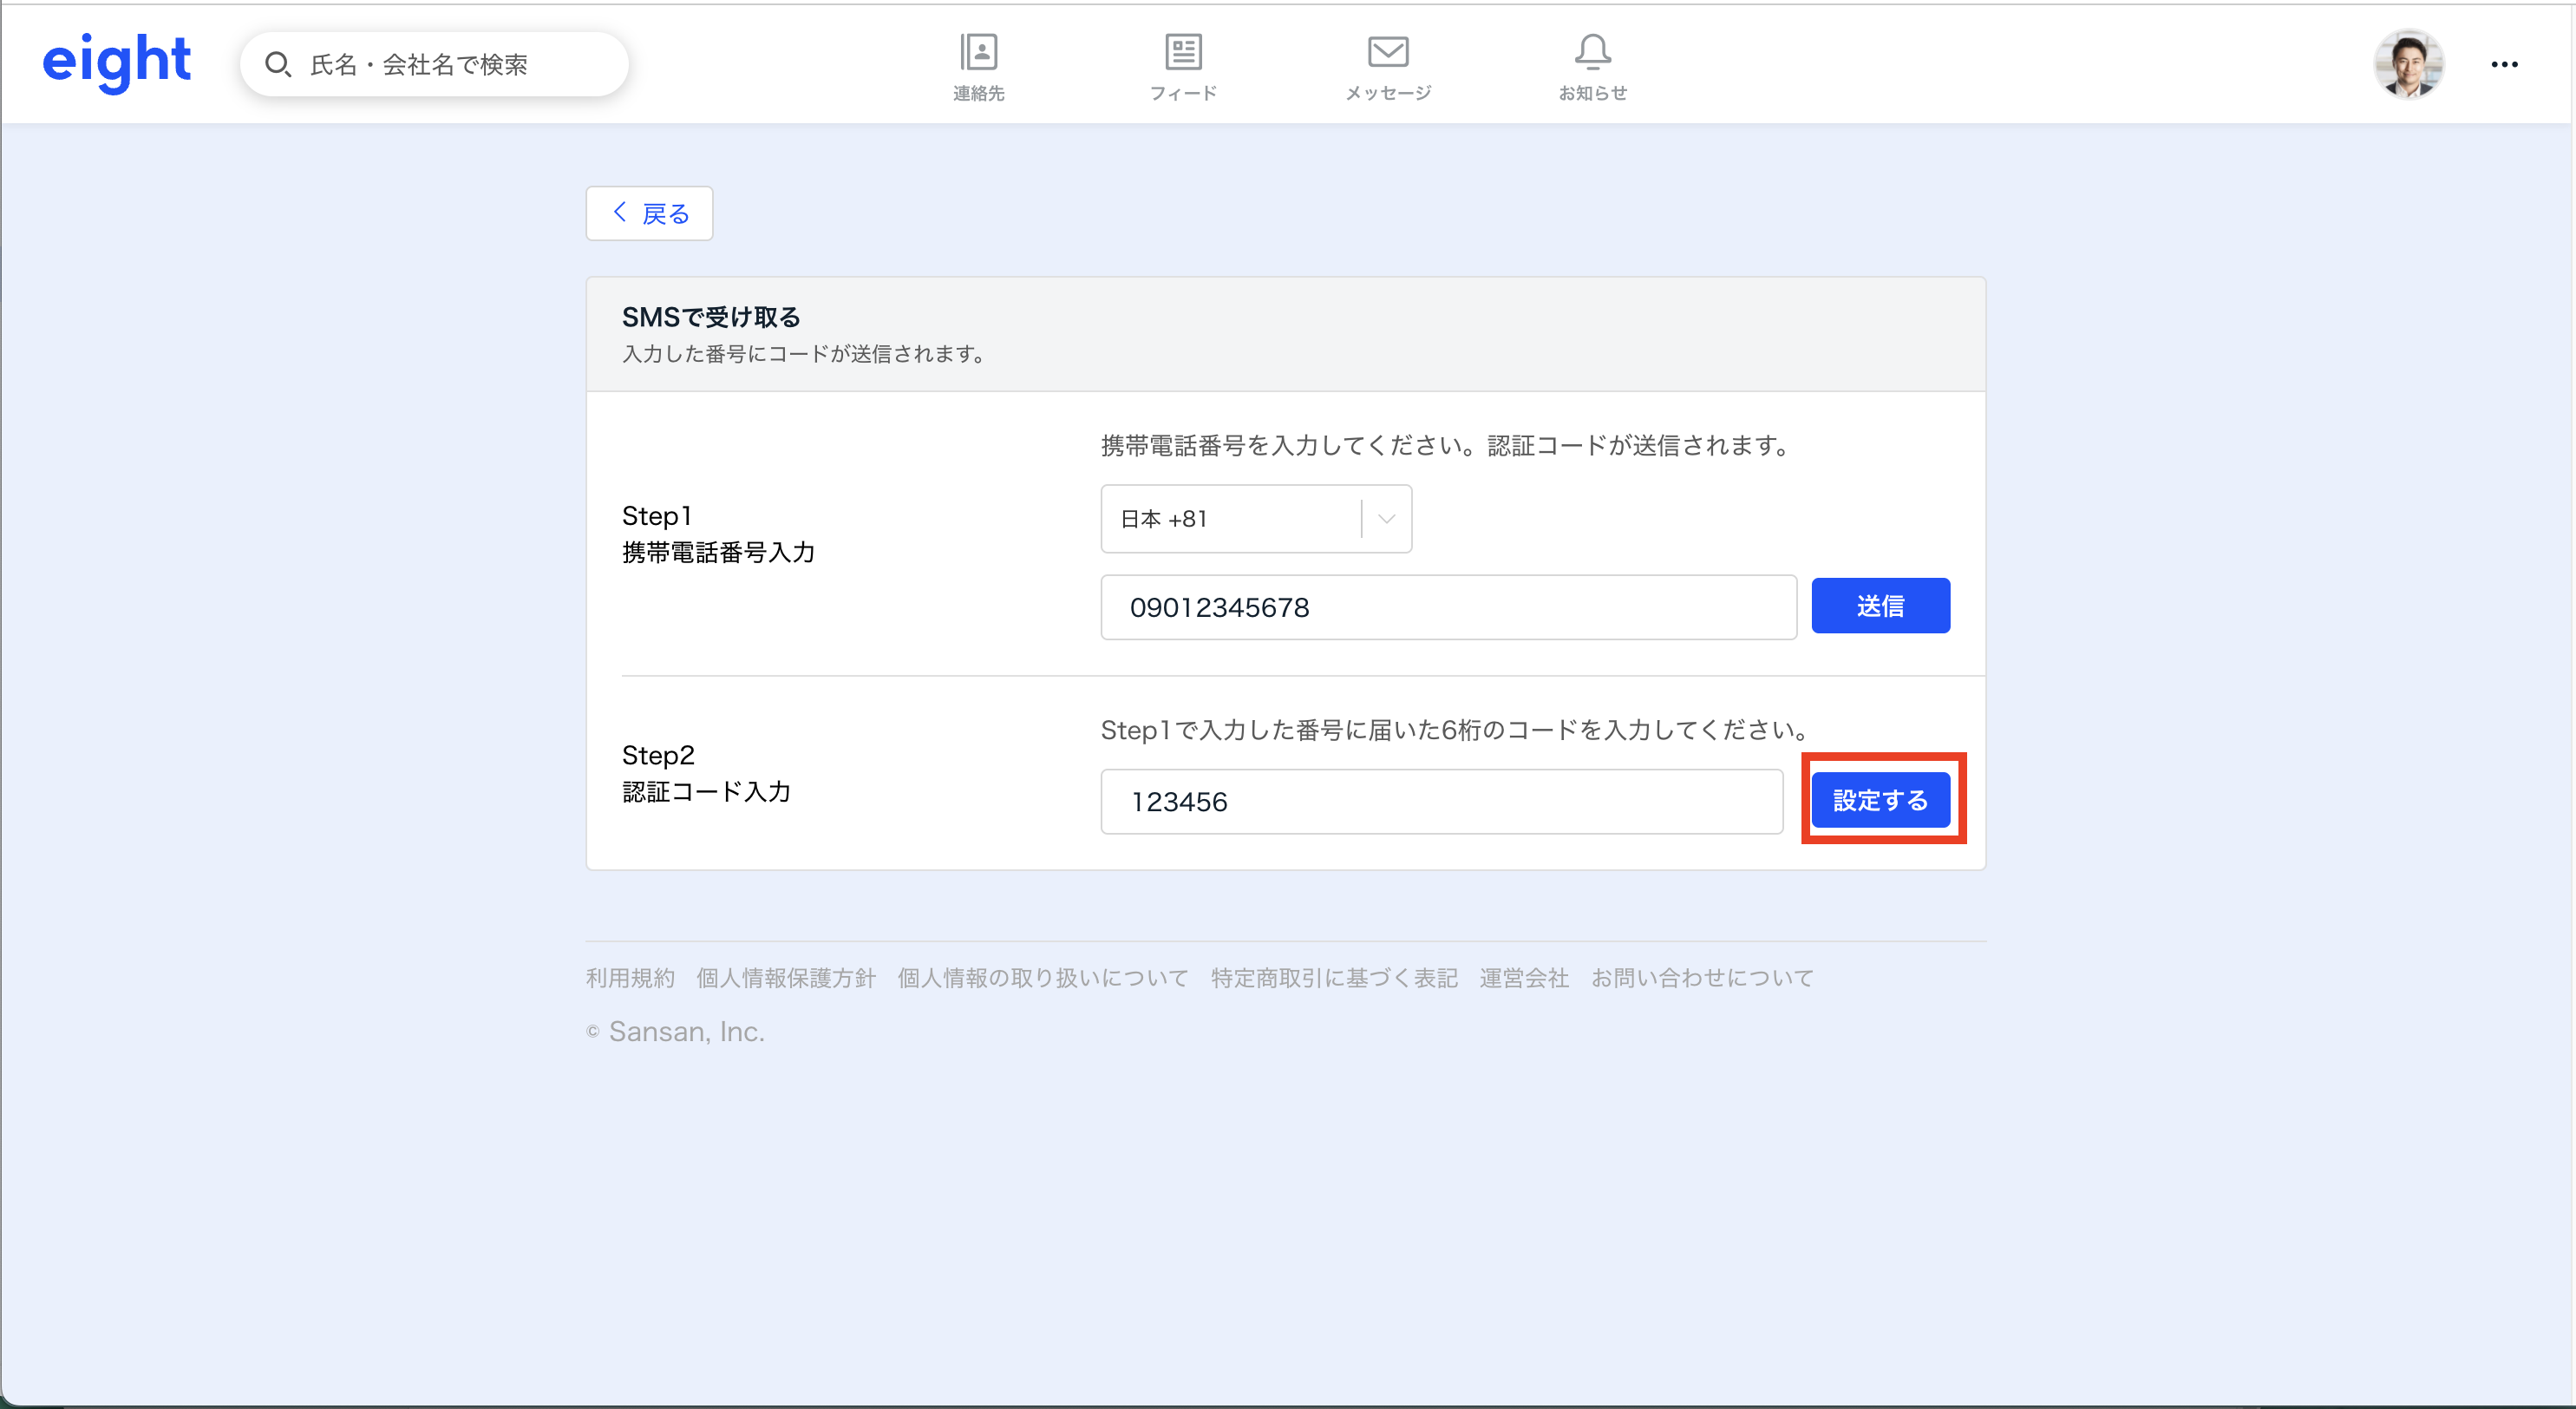The image size is (2576, 1409).
Task: Select the 123456 verification code field
Action: (1440, 800)
